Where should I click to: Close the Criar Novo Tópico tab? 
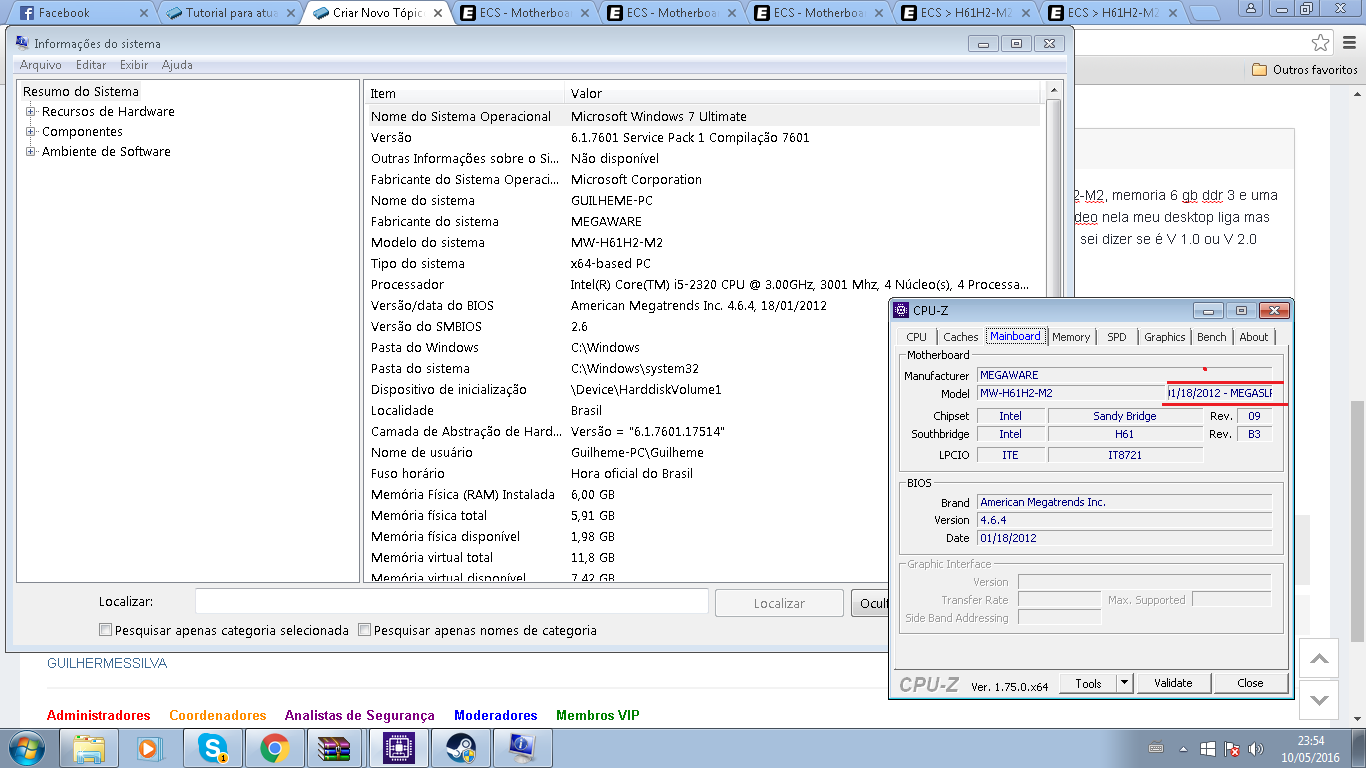(x=437, y=13)
